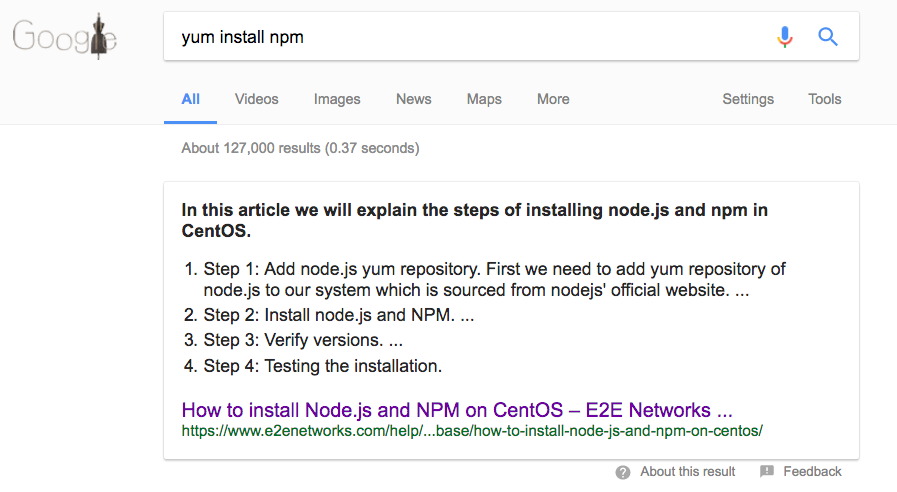Click the green e2enetworks.com URL
Screen dimensions: 897x492
(472, 431)
